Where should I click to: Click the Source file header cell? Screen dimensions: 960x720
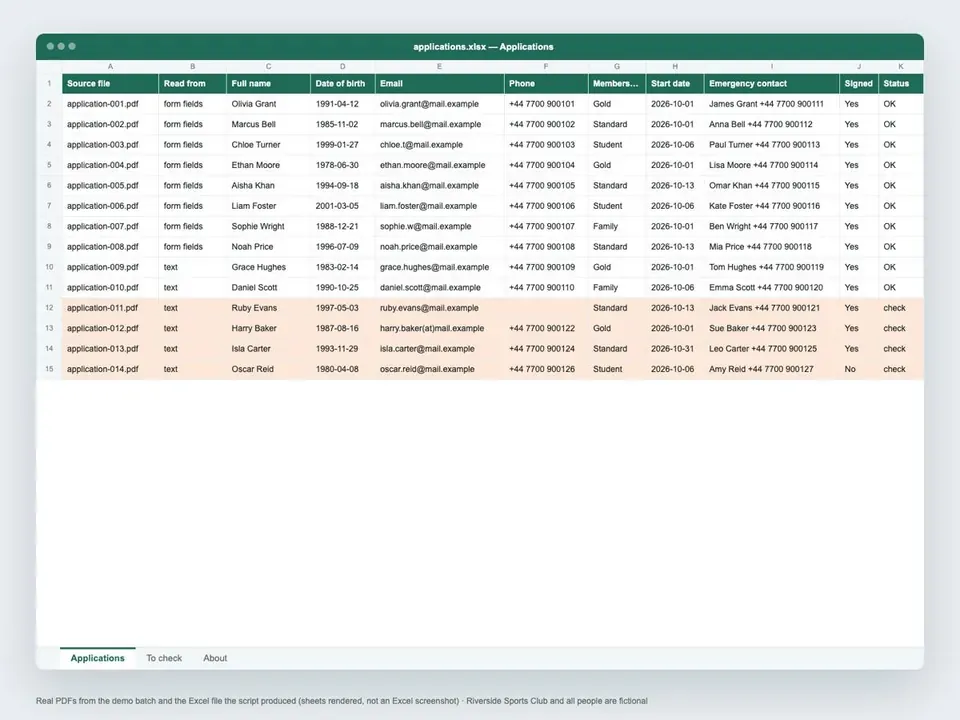coord(110,83)
